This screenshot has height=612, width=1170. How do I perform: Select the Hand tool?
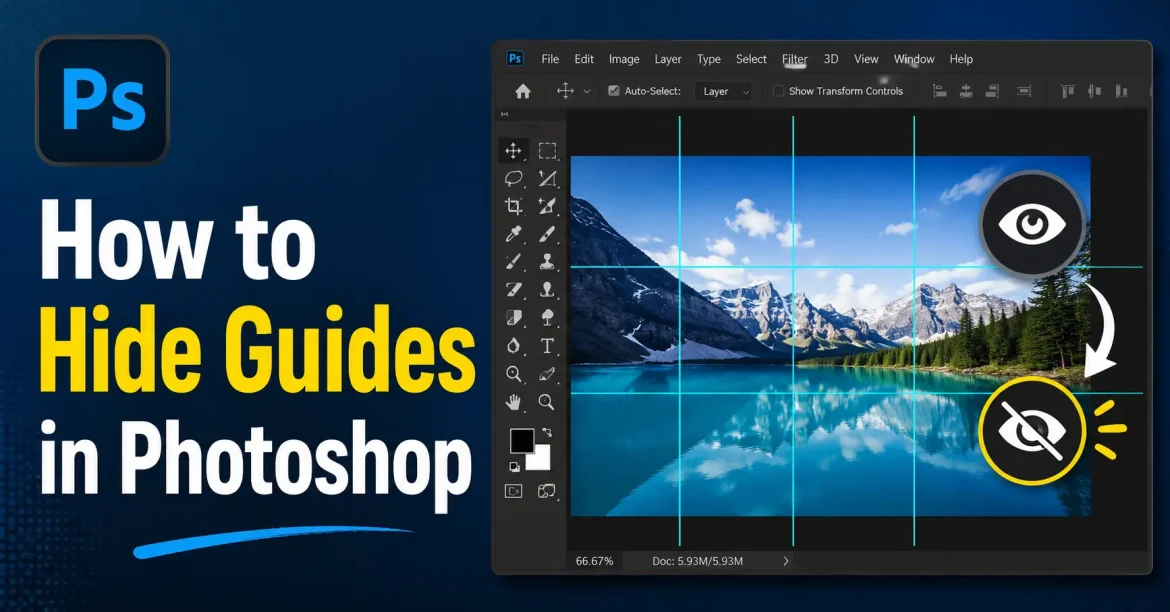tap(513, 403)
